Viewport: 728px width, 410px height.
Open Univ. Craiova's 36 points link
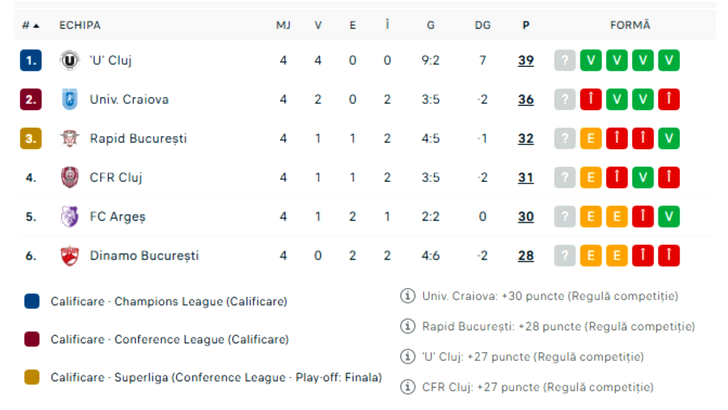coord(526,100)
